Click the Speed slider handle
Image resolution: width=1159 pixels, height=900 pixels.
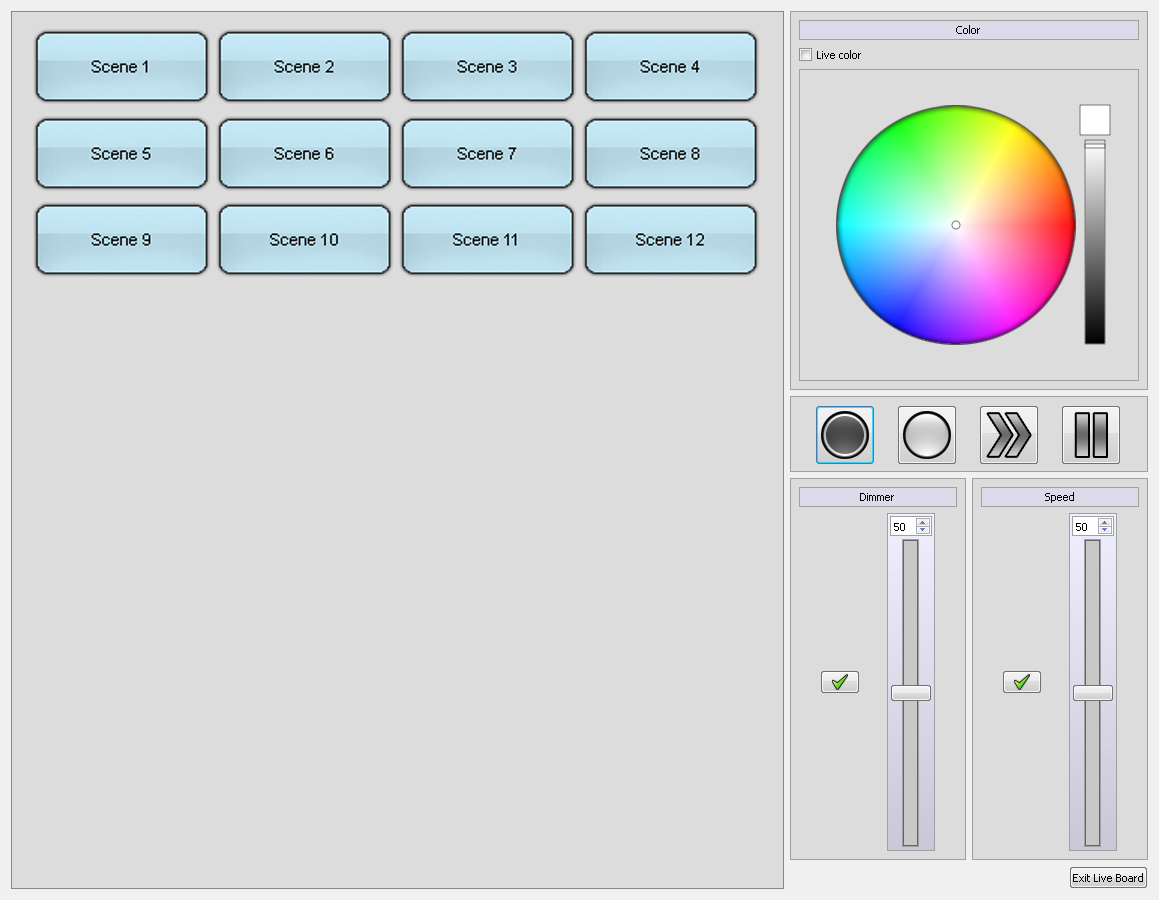(1093, 693)
